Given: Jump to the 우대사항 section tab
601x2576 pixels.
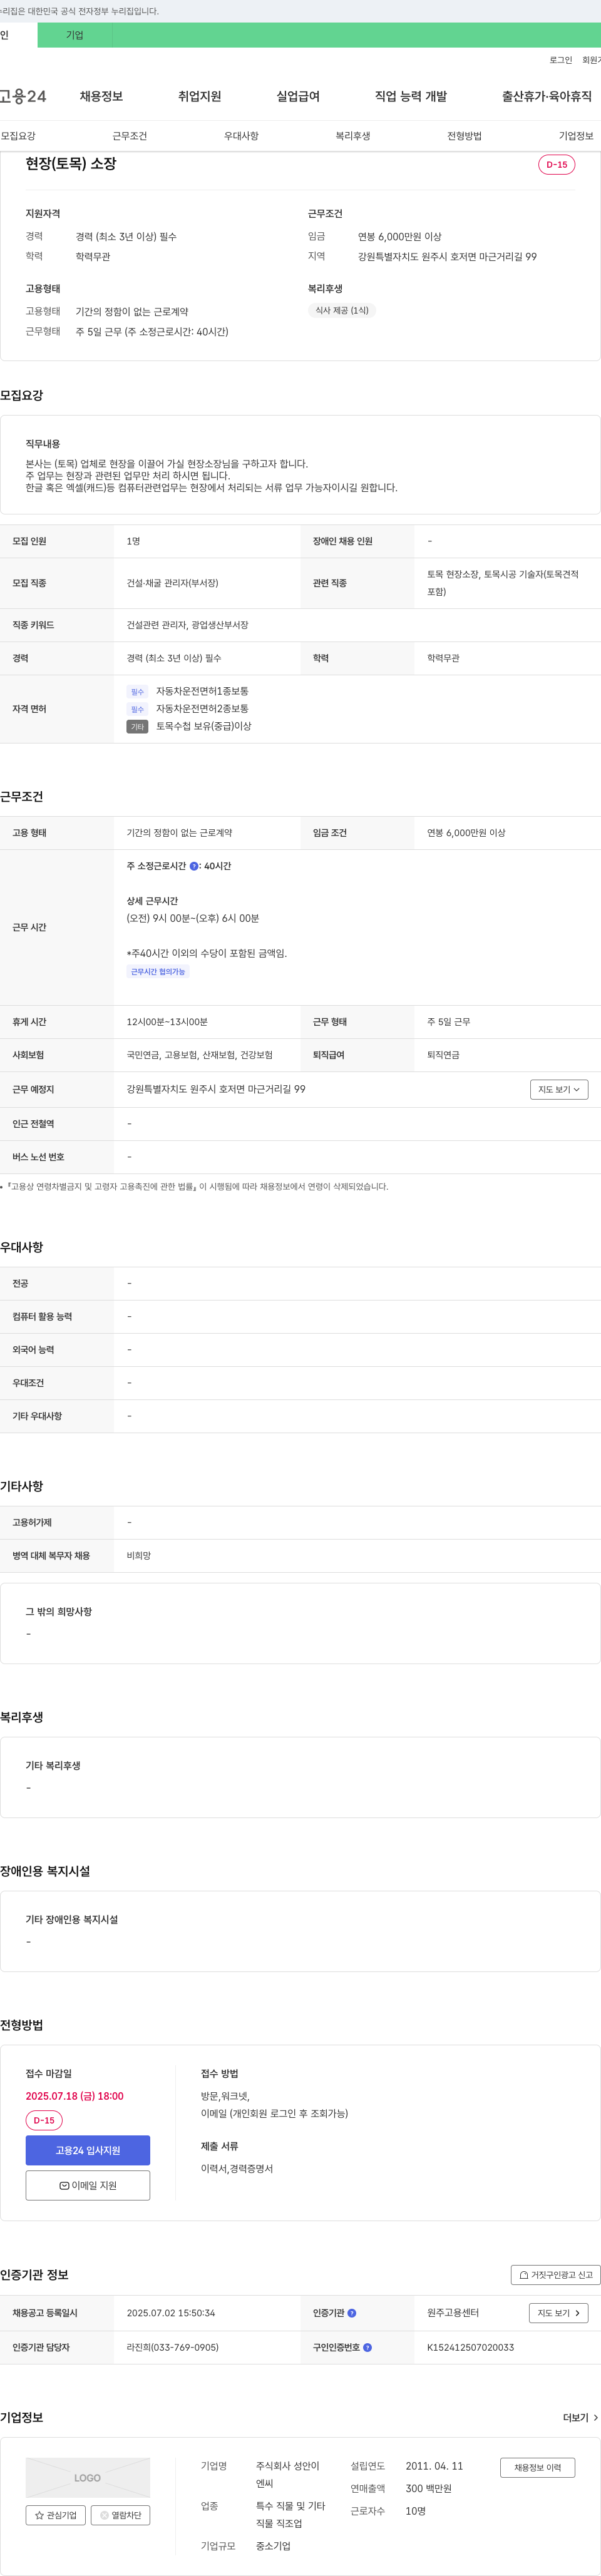Looking at the screenshot, I should pyautogui.click(x=241, y=136).
